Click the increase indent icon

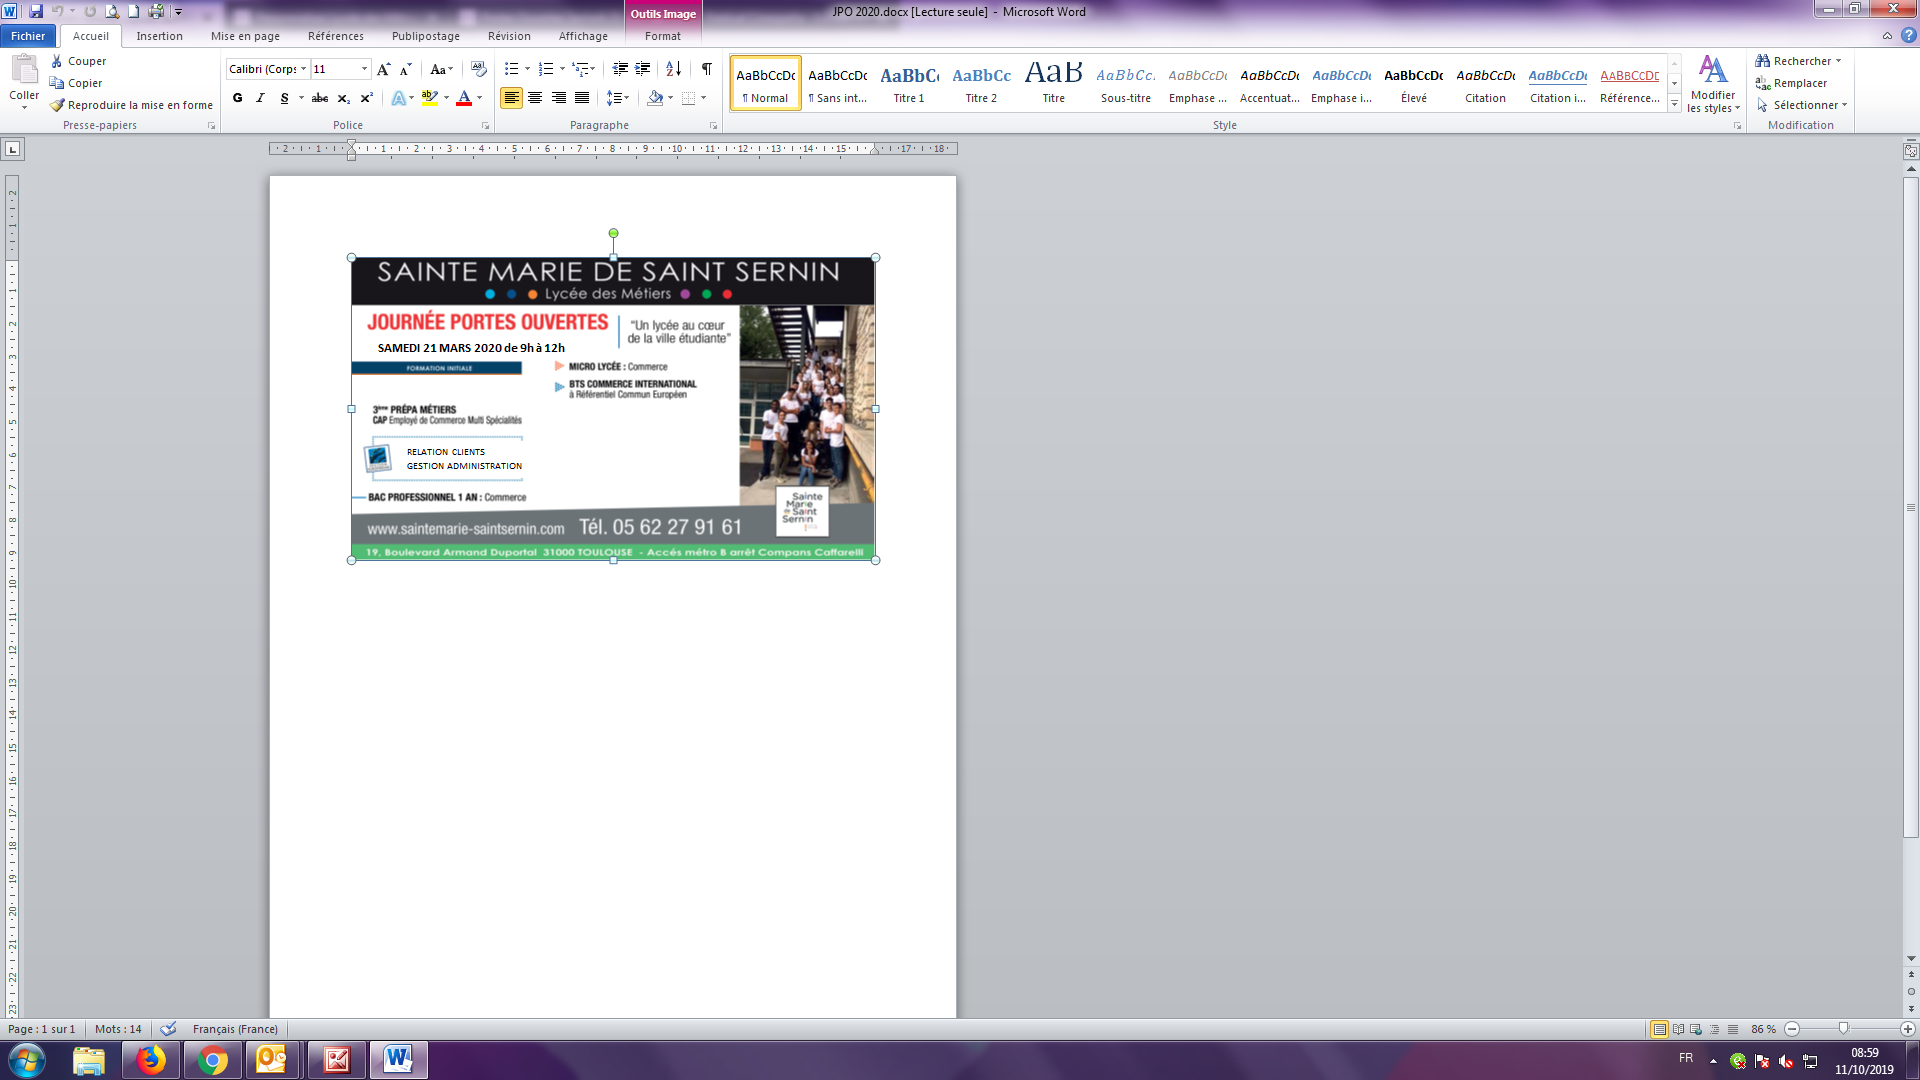(x=643, y=69)
